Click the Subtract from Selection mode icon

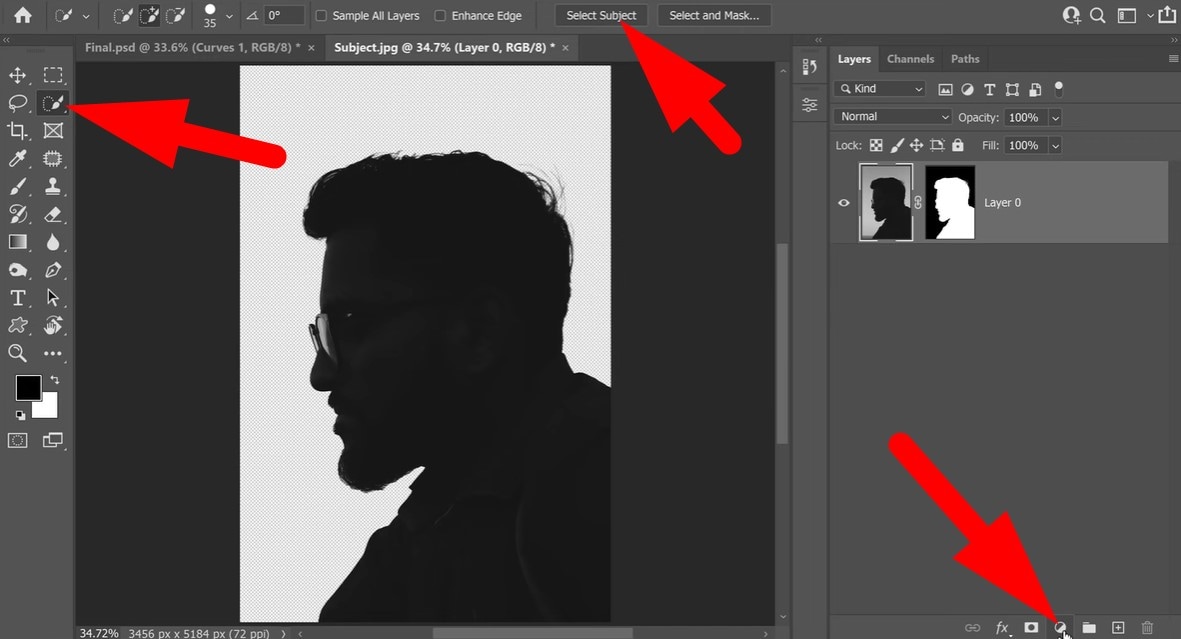coord(175,15)
